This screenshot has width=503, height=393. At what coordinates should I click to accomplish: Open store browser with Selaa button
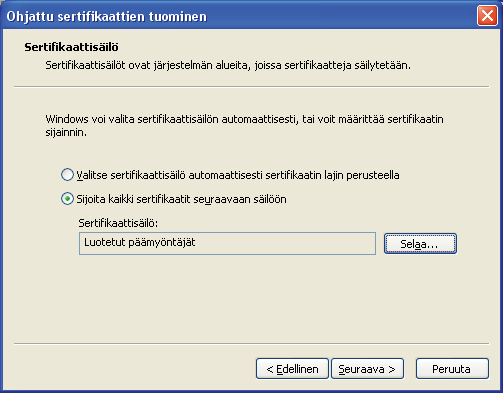420,244
